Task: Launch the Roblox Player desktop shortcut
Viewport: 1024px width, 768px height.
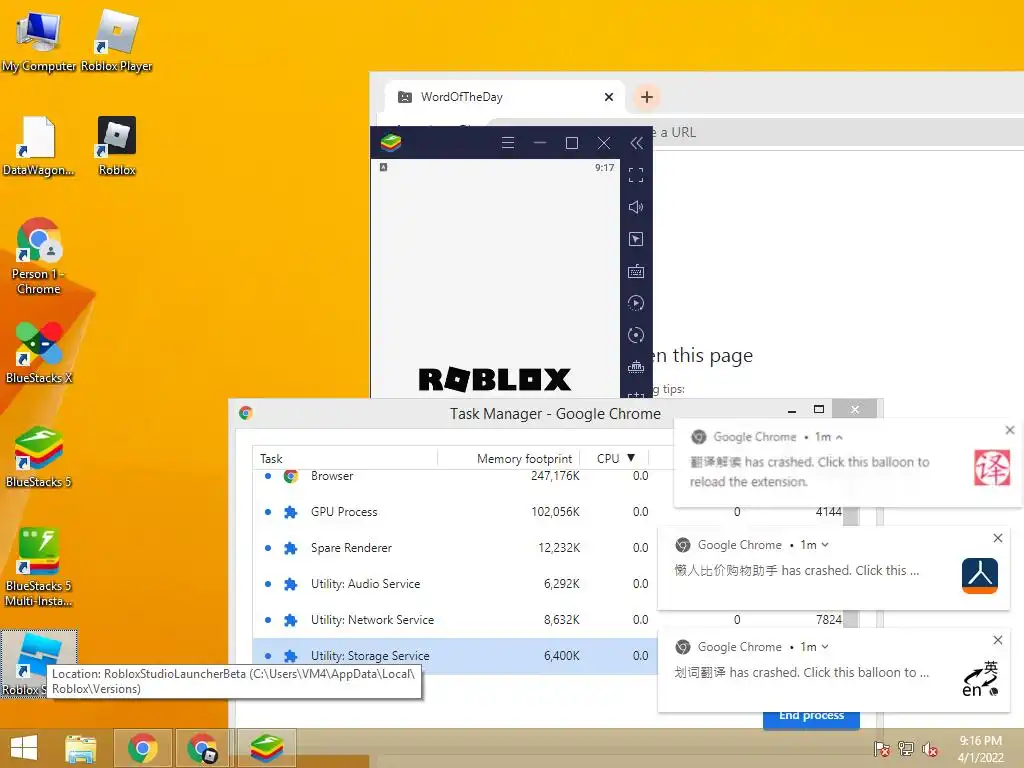Action: (x=117, y=40)
